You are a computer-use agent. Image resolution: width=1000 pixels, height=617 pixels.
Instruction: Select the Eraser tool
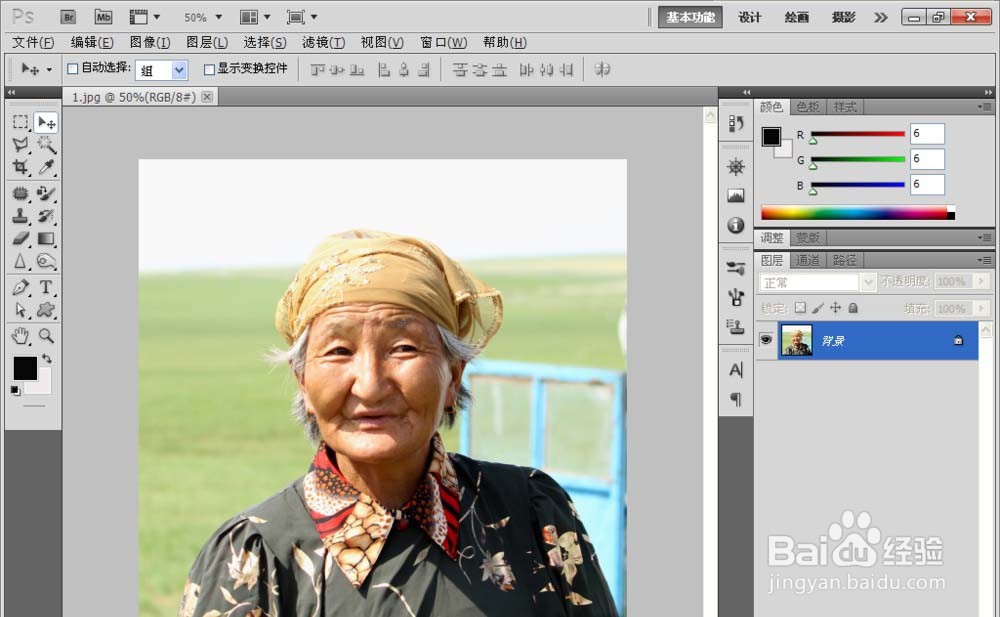tap(20, 239)
